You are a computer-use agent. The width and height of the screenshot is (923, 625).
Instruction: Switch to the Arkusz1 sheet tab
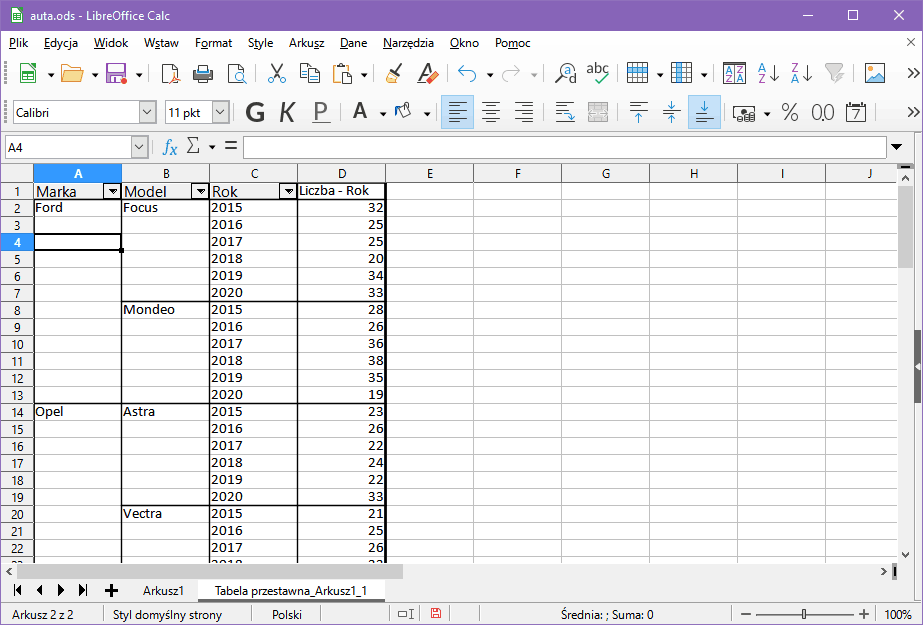click(x=163, y=590)
